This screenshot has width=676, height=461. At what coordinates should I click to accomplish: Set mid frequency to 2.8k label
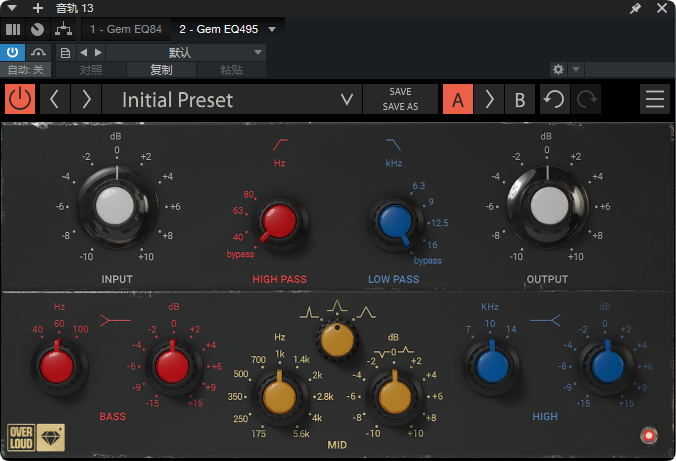click(325, 396)
